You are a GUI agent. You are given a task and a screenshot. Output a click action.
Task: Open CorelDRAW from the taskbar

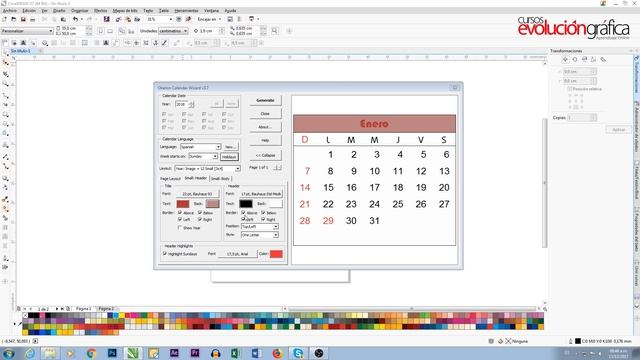(x=132, y=353)
